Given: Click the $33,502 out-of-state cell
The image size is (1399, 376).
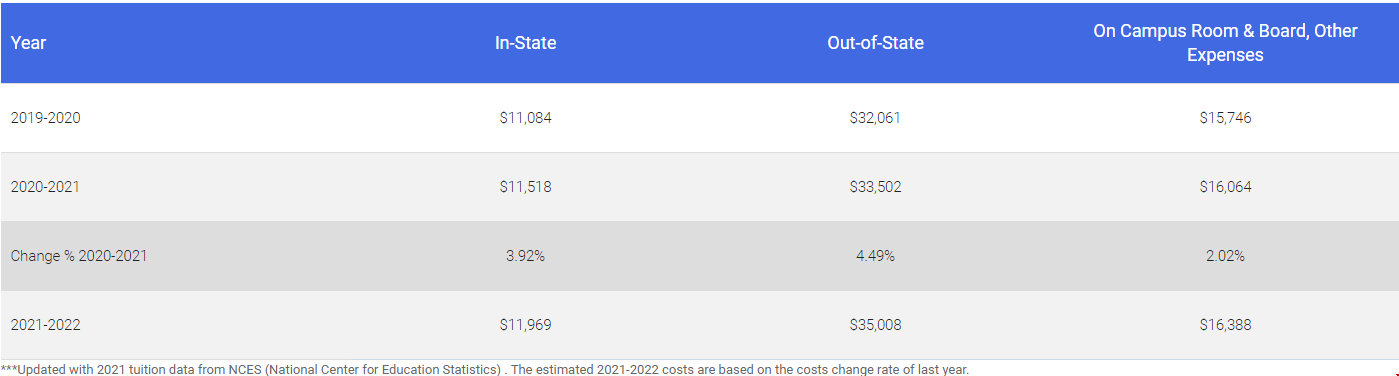Looking at the screenshot, I should (x=875, y=187).
